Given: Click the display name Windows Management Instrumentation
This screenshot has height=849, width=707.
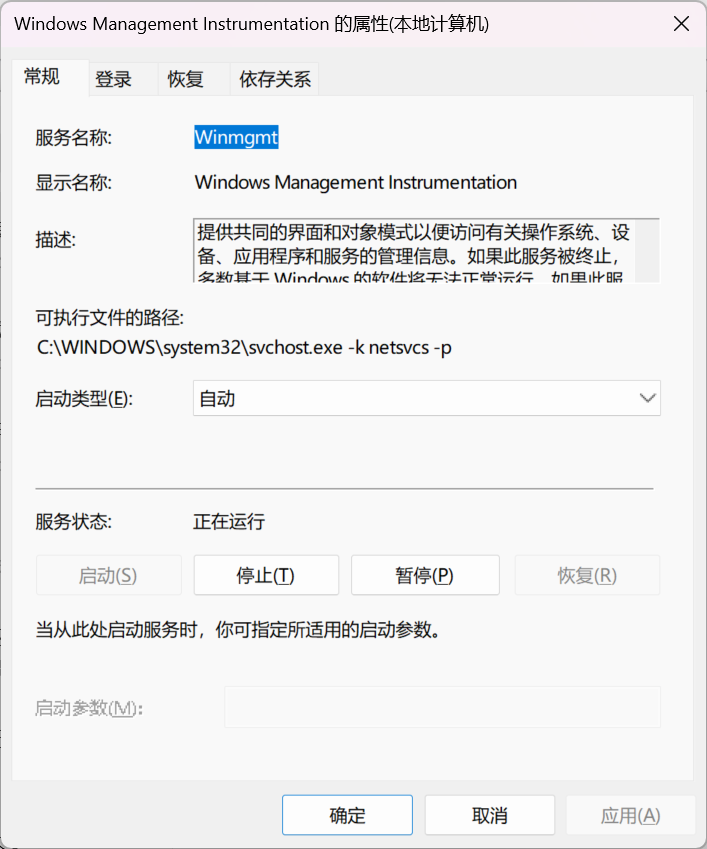Looking at the screenshot, I should click(356, 182).
